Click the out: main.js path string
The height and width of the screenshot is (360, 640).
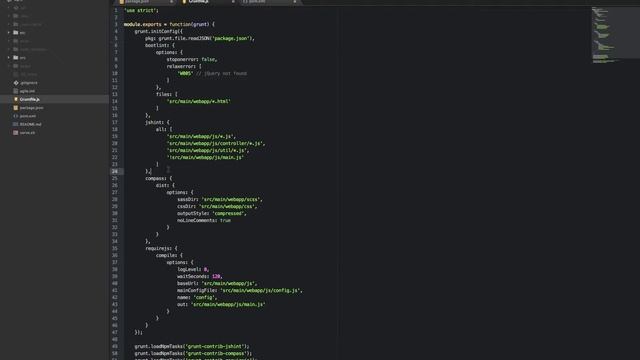pos(228,304)
